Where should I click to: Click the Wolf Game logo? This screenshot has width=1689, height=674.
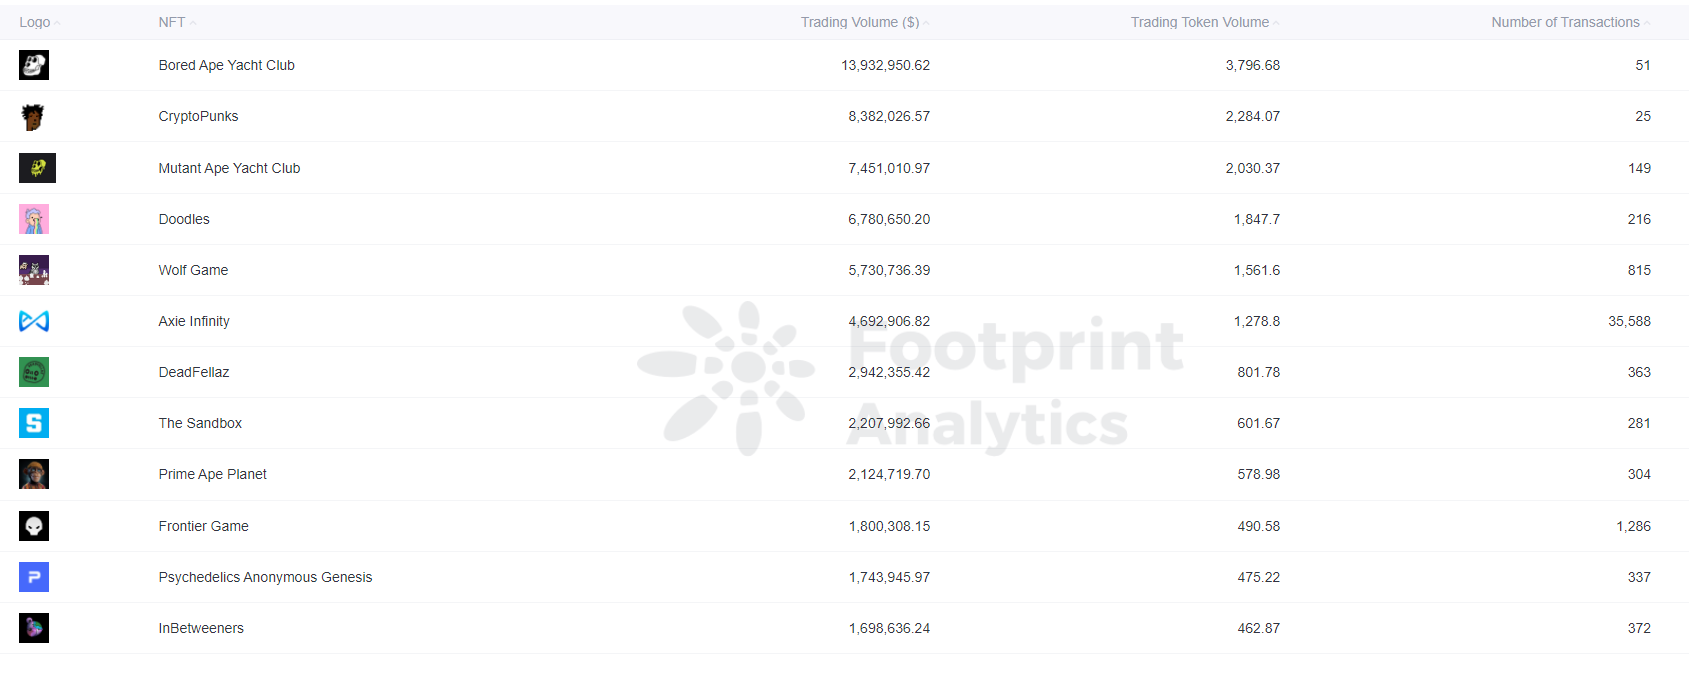[x=34, y=270]
